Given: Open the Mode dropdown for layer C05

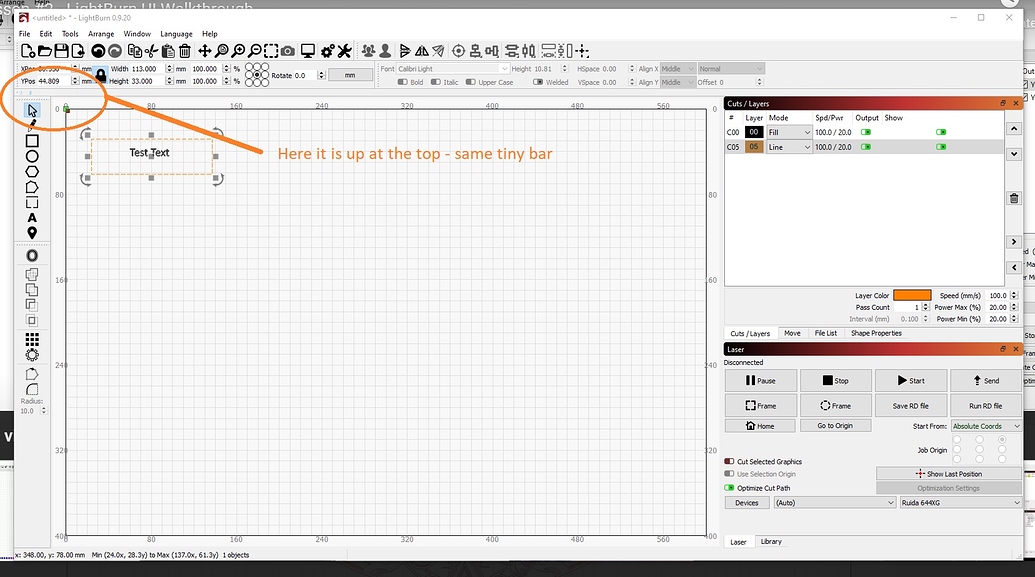Looking at the screenshot, I should [788, 146].
